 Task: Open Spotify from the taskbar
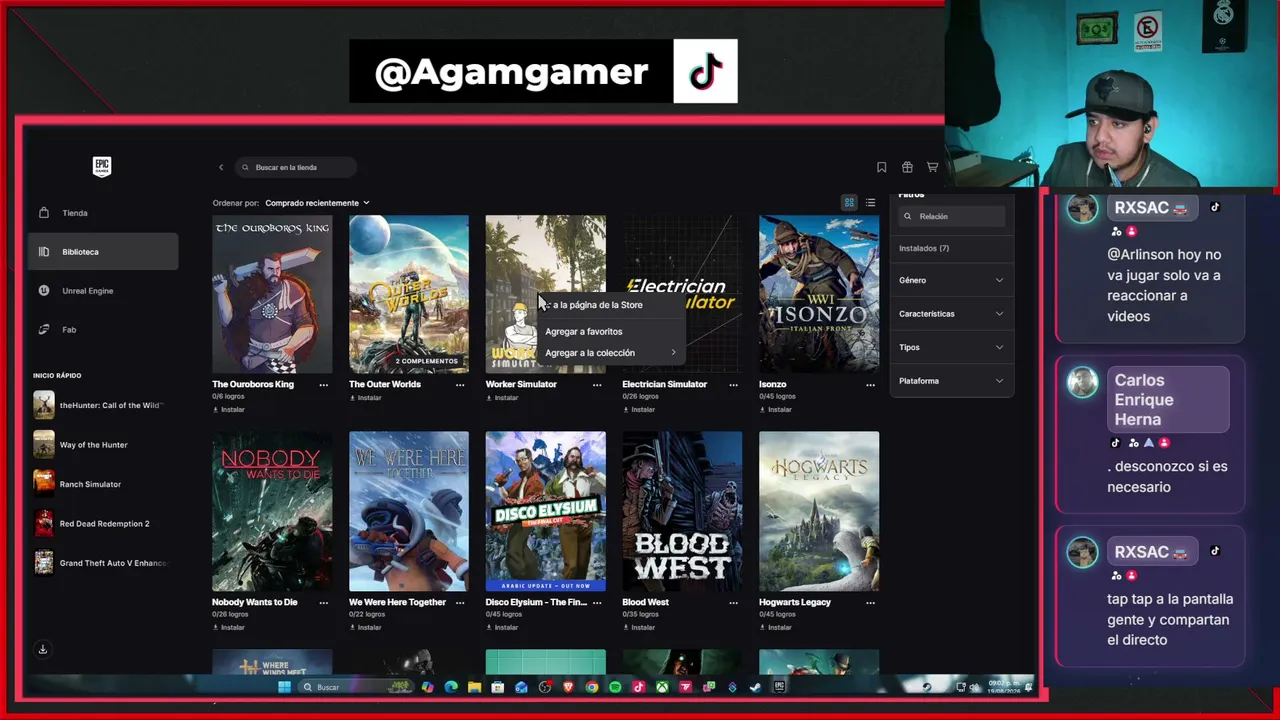pyautogui.click(x=615, y=687)
